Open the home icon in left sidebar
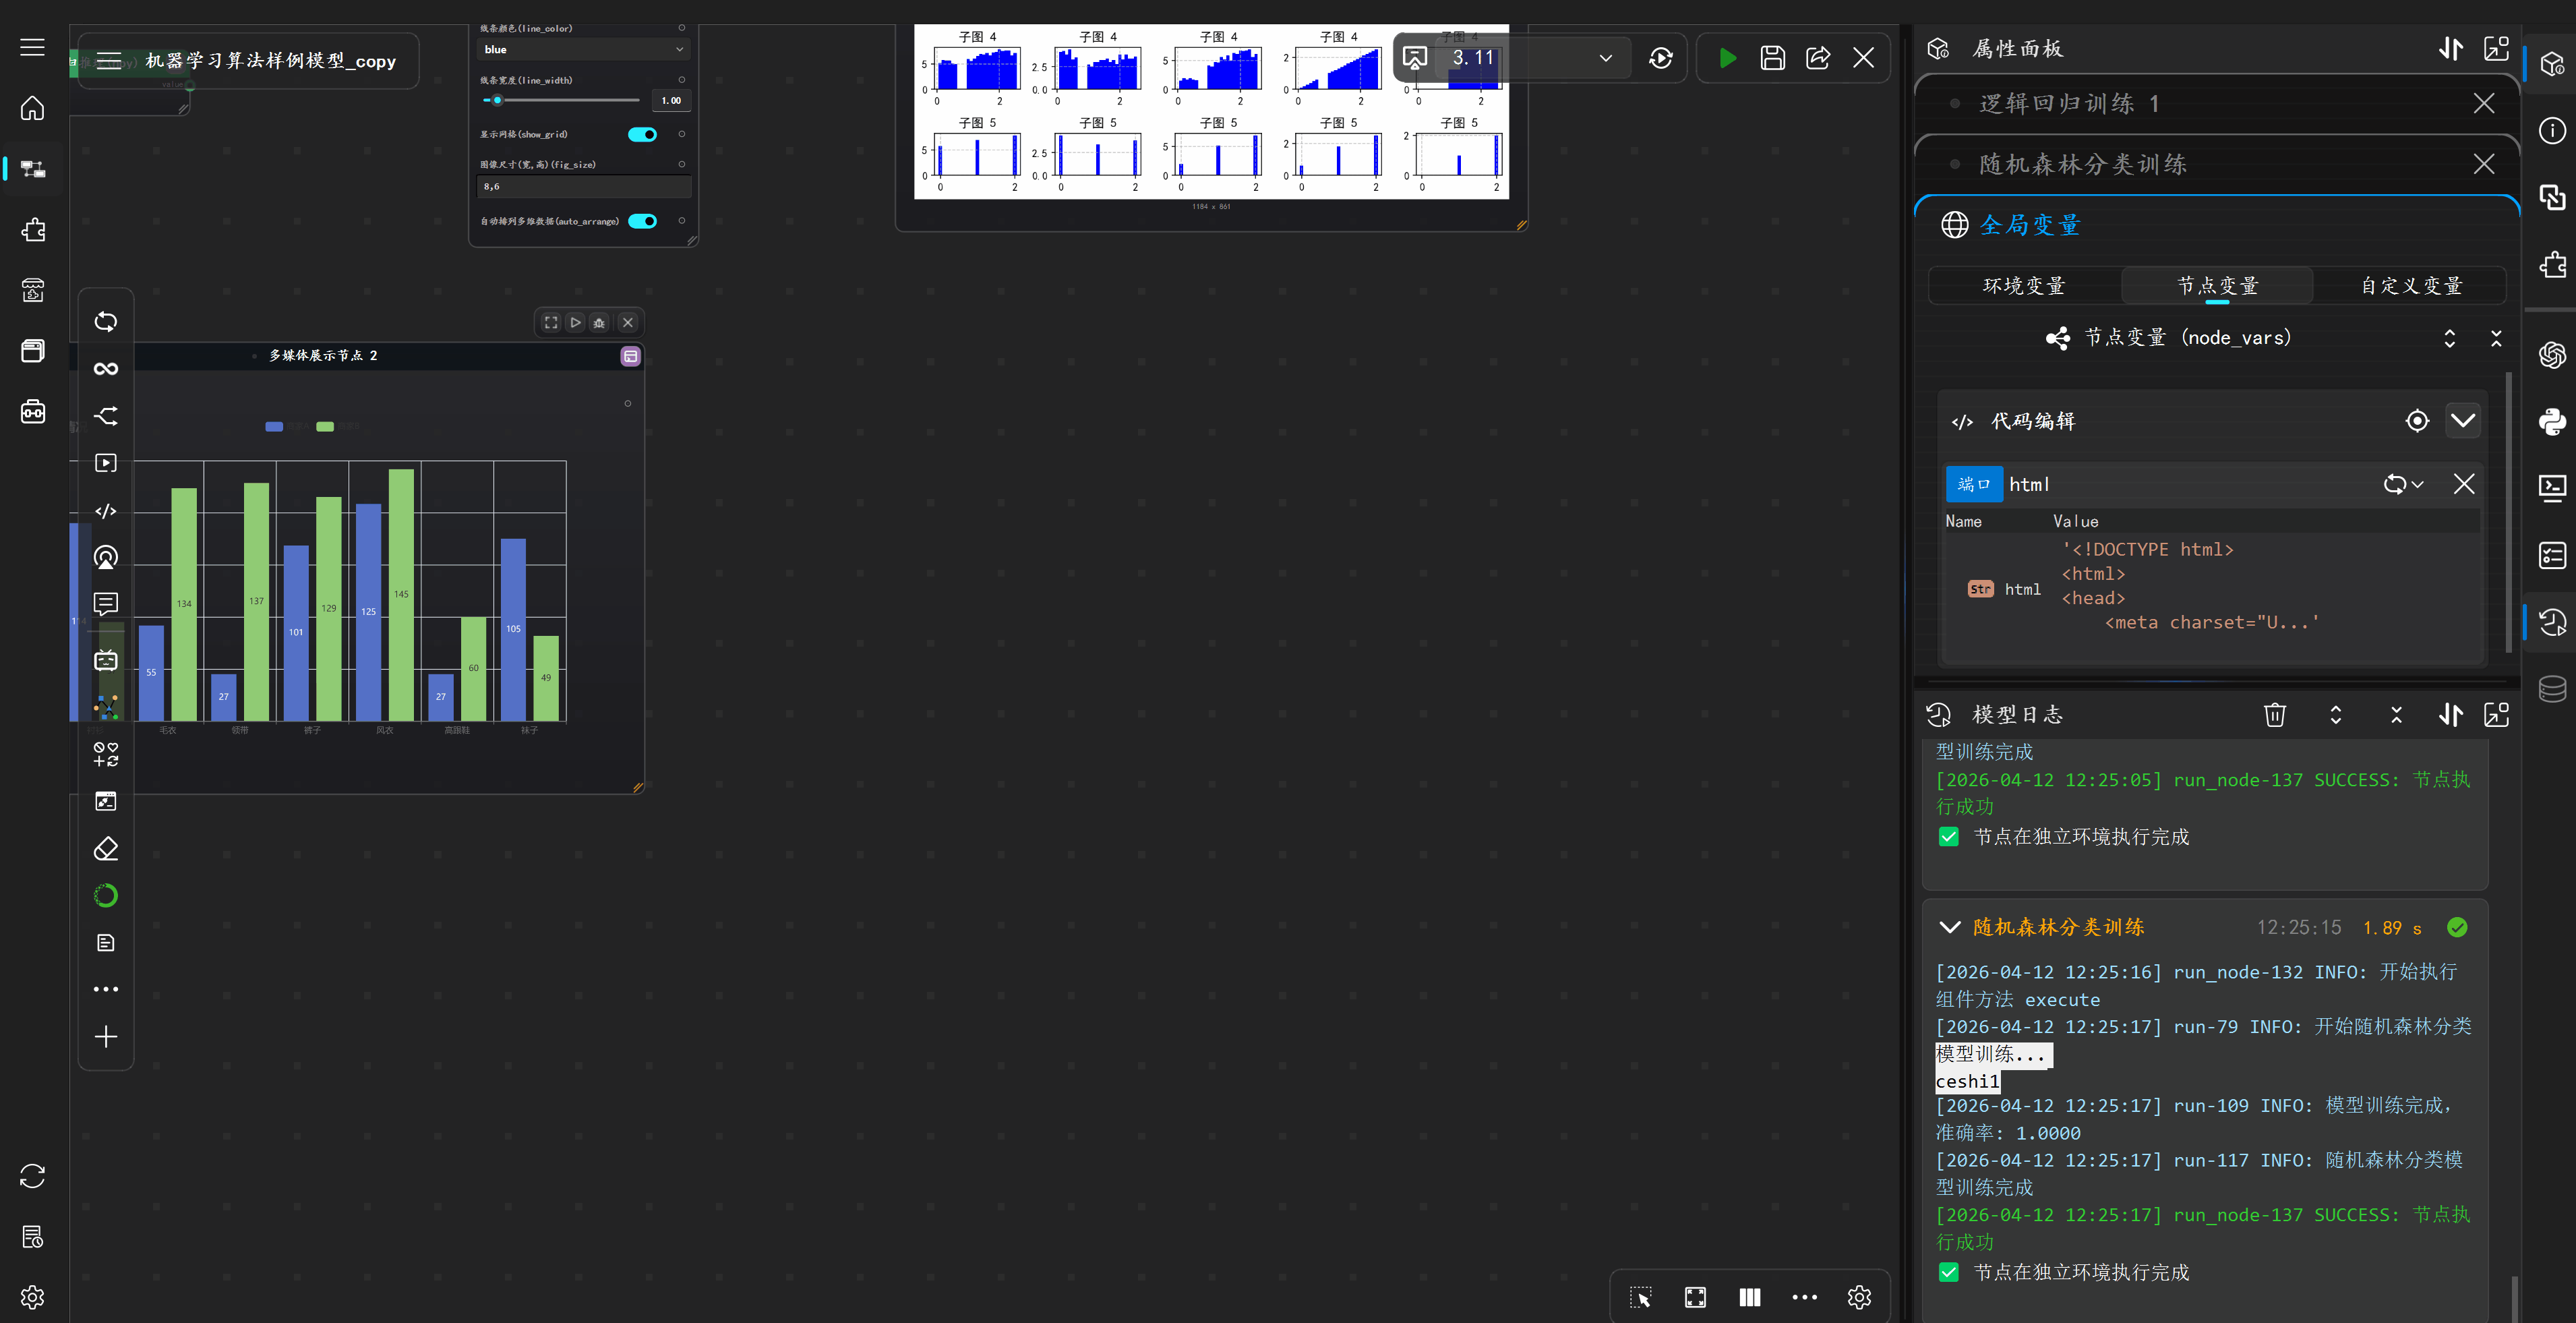The height and width of the screenshot is (1323, 2576). pos(33,108)
